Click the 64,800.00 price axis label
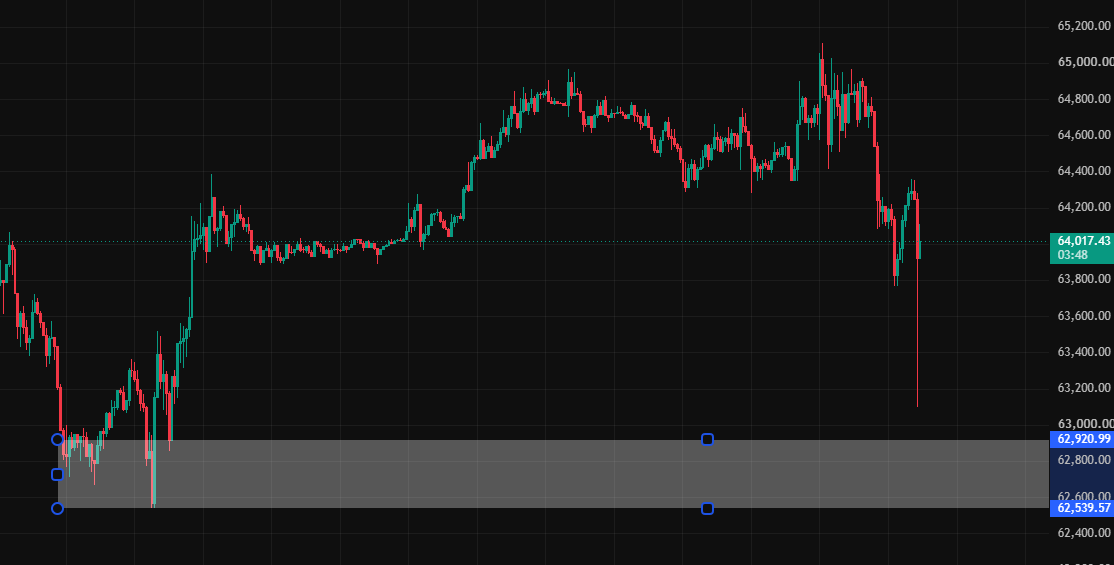Viewport: 1114px width, 565px height. [x=1083, y=99]
